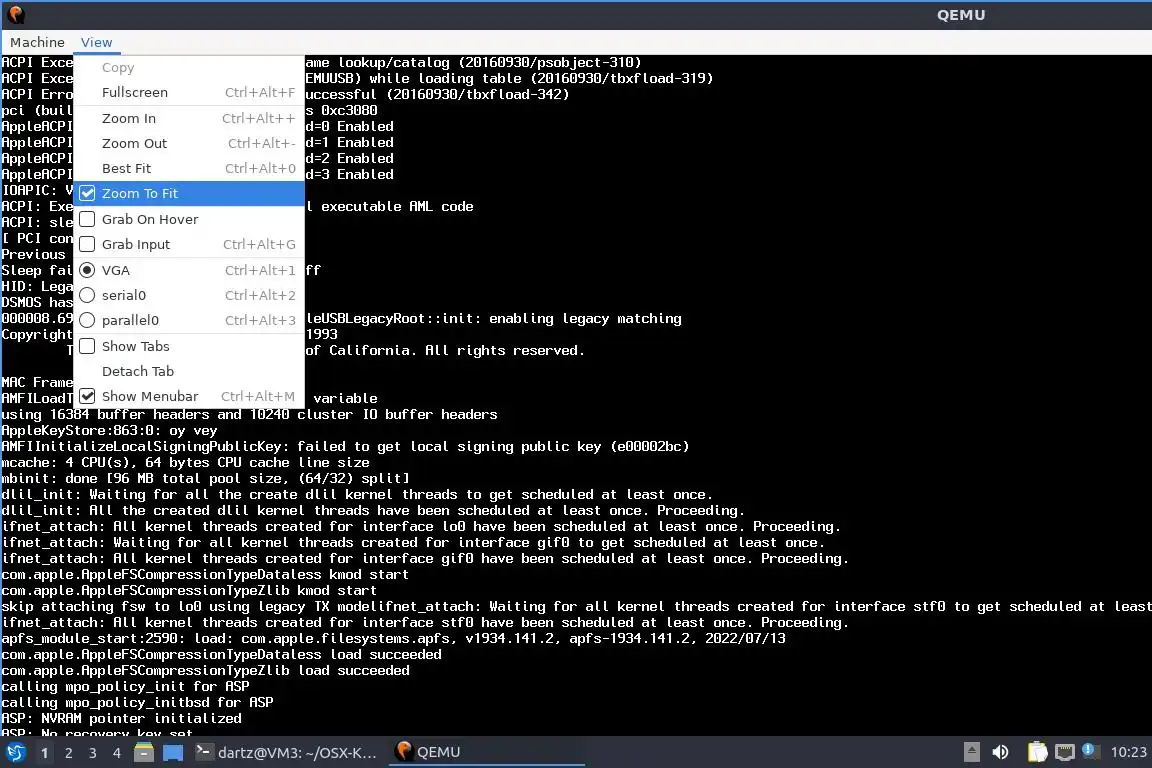This screenshot has width=1152, height=768.
Task: Choose Fullscreen from the View menu
Action: (x=189, y=93)
